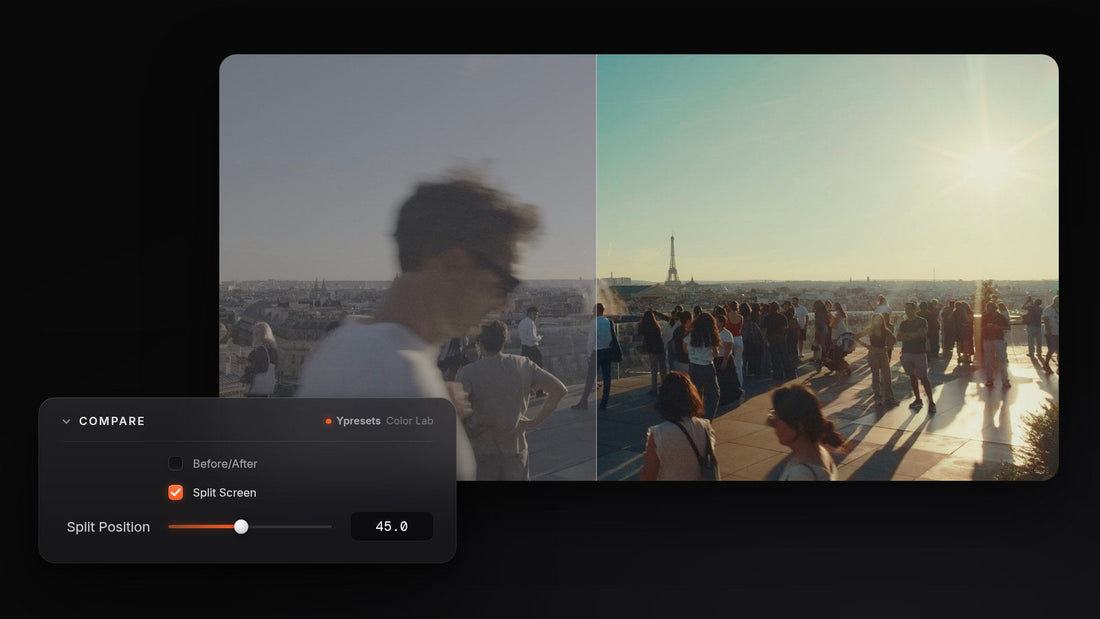This screenshot has width=1100, height=619.
Task: Click the Color Lab label
Action: click(410, 421)
